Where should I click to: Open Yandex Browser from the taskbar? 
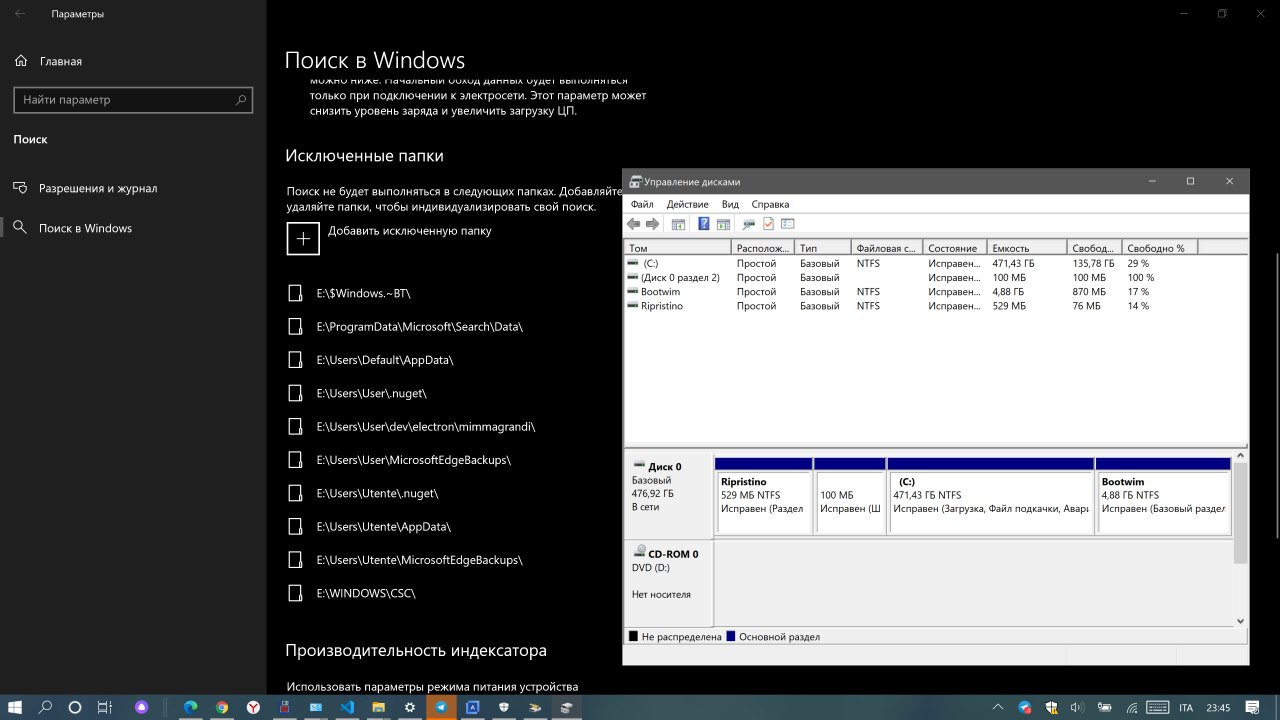coord(254,707)
